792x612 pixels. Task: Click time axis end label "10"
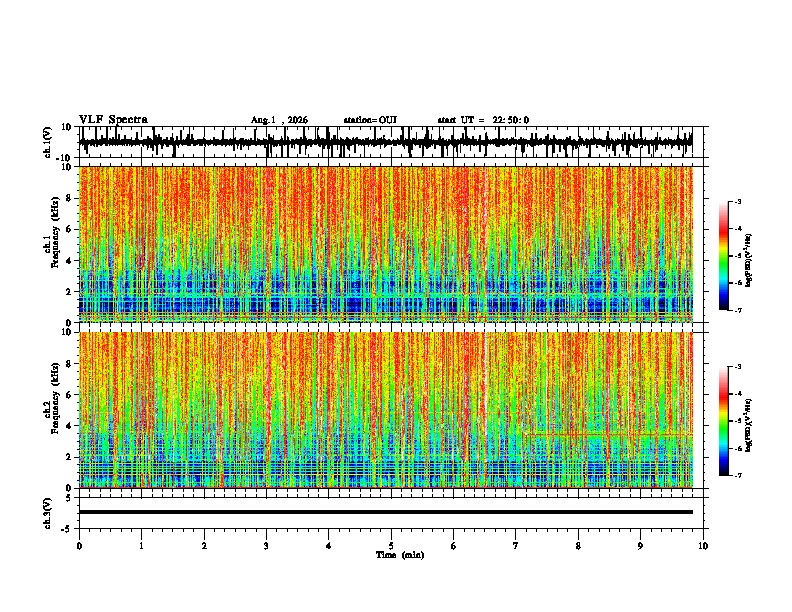pyautogui.click(x=703, y=546)
